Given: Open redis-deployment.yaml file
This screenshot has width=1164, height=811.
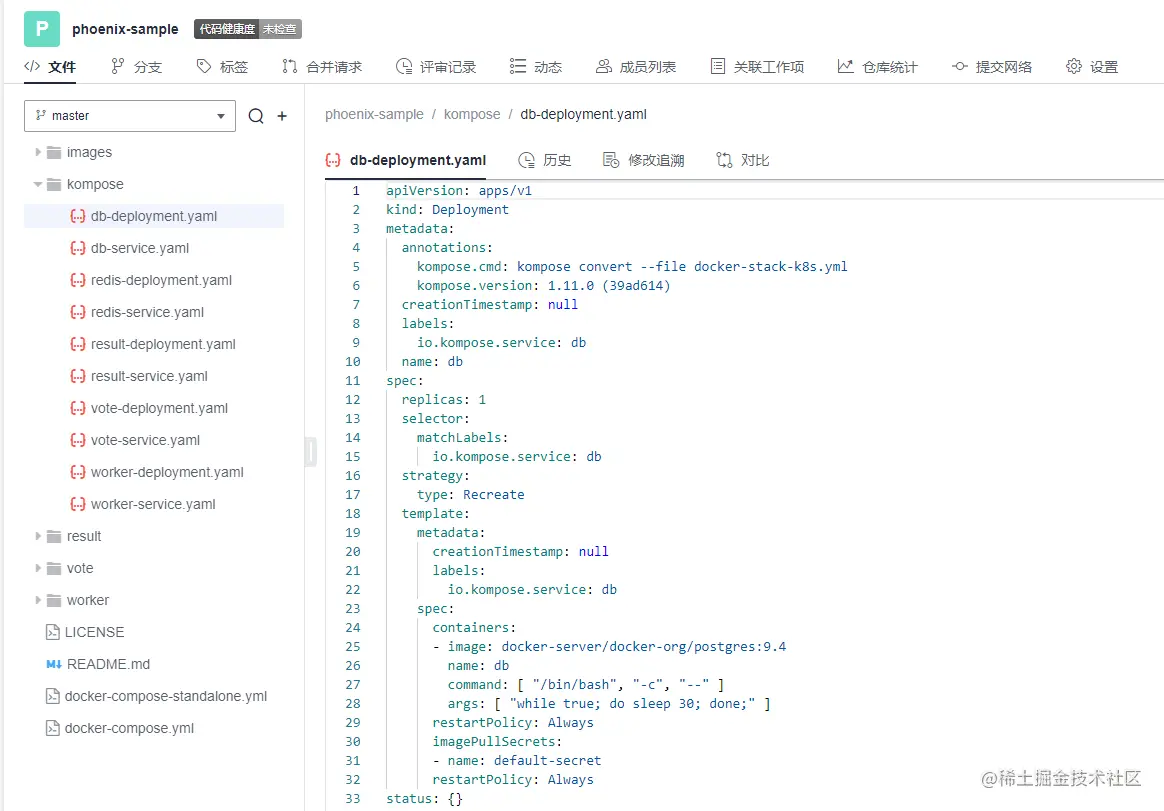Looking at the screenshot, I should 161,280.
